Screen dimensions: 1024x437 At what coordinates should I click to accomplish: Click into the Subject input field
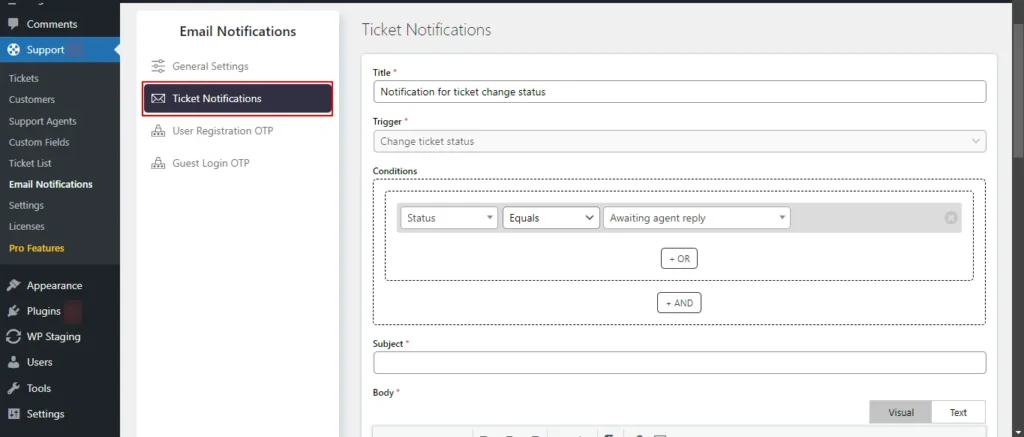(679, 363)
